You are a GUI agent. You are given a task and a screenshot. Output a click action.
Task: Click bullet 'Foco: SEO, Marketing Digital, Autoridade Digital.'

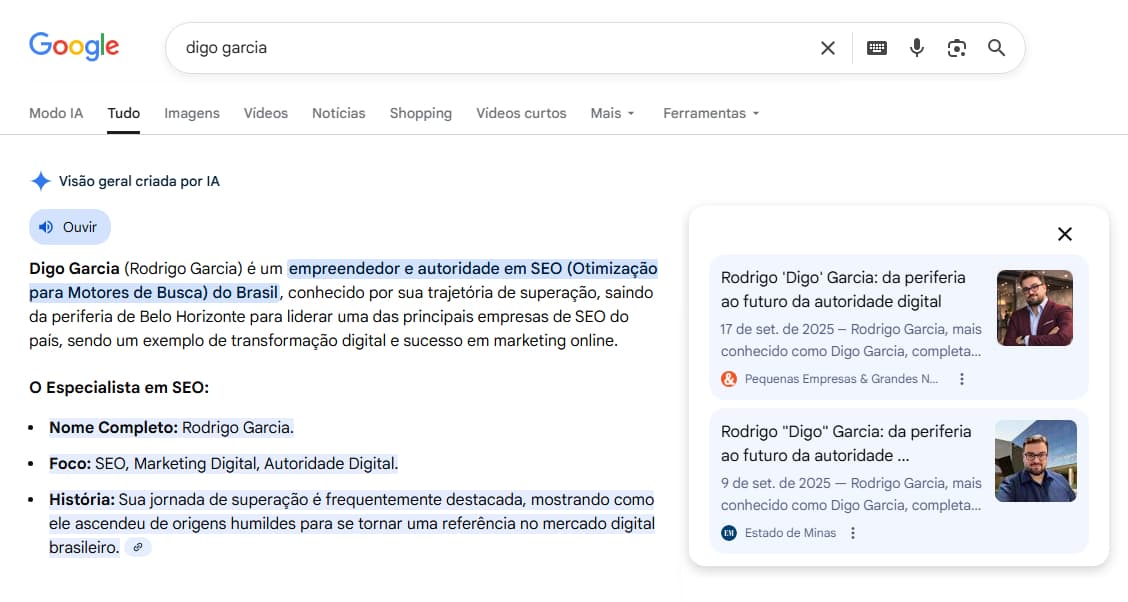224,464
